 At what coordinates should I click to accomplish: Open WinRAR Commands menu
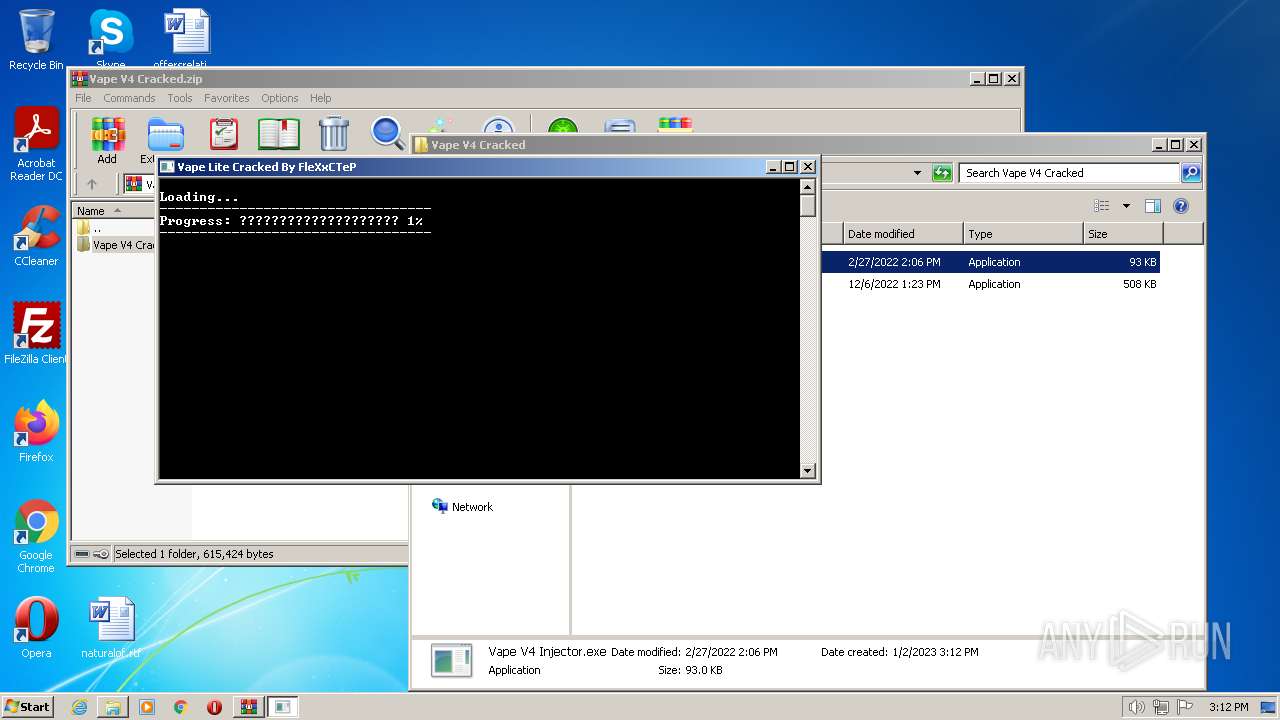[129, 98]
